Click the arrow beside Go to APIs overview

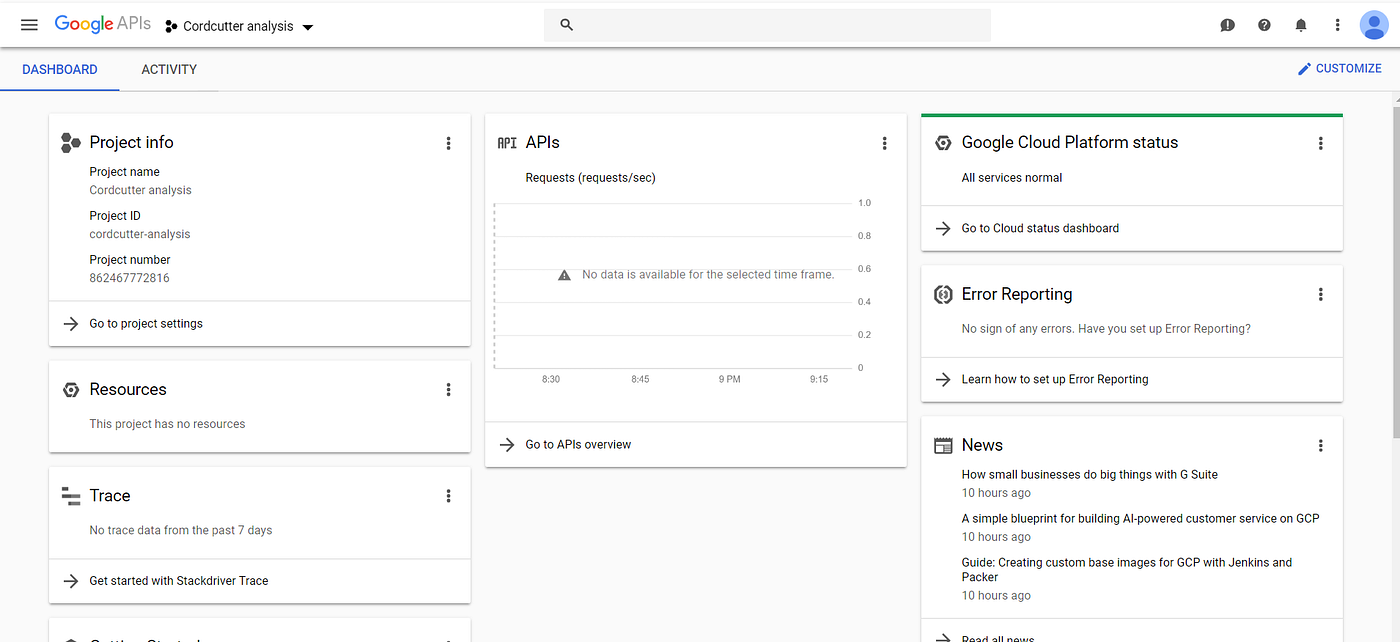507,444
